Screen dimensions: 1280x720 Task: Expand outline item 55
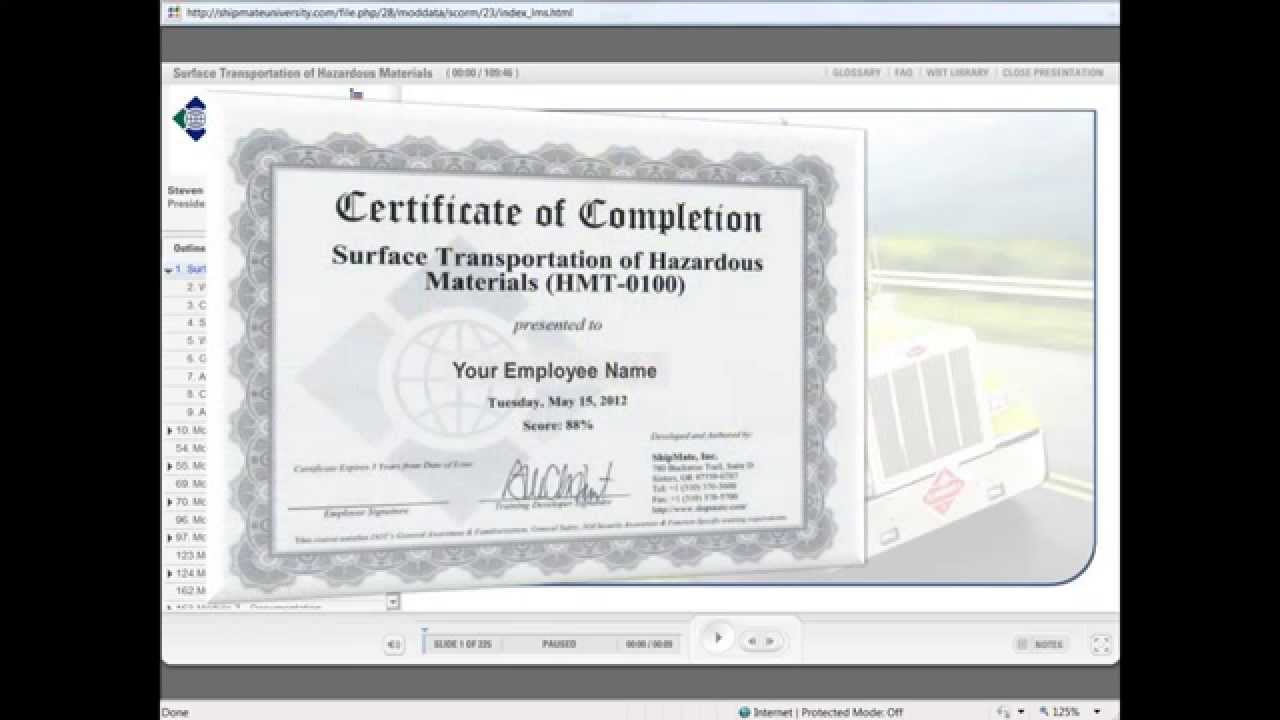[x=169, y=467]
